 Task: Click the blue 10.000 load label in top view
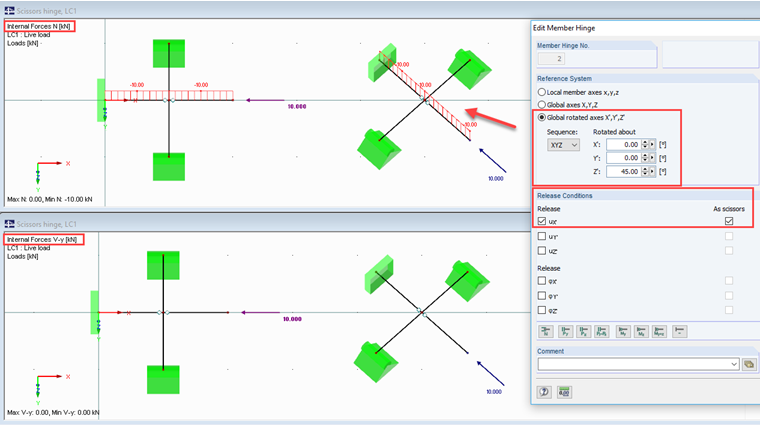(x=495, y=179)
